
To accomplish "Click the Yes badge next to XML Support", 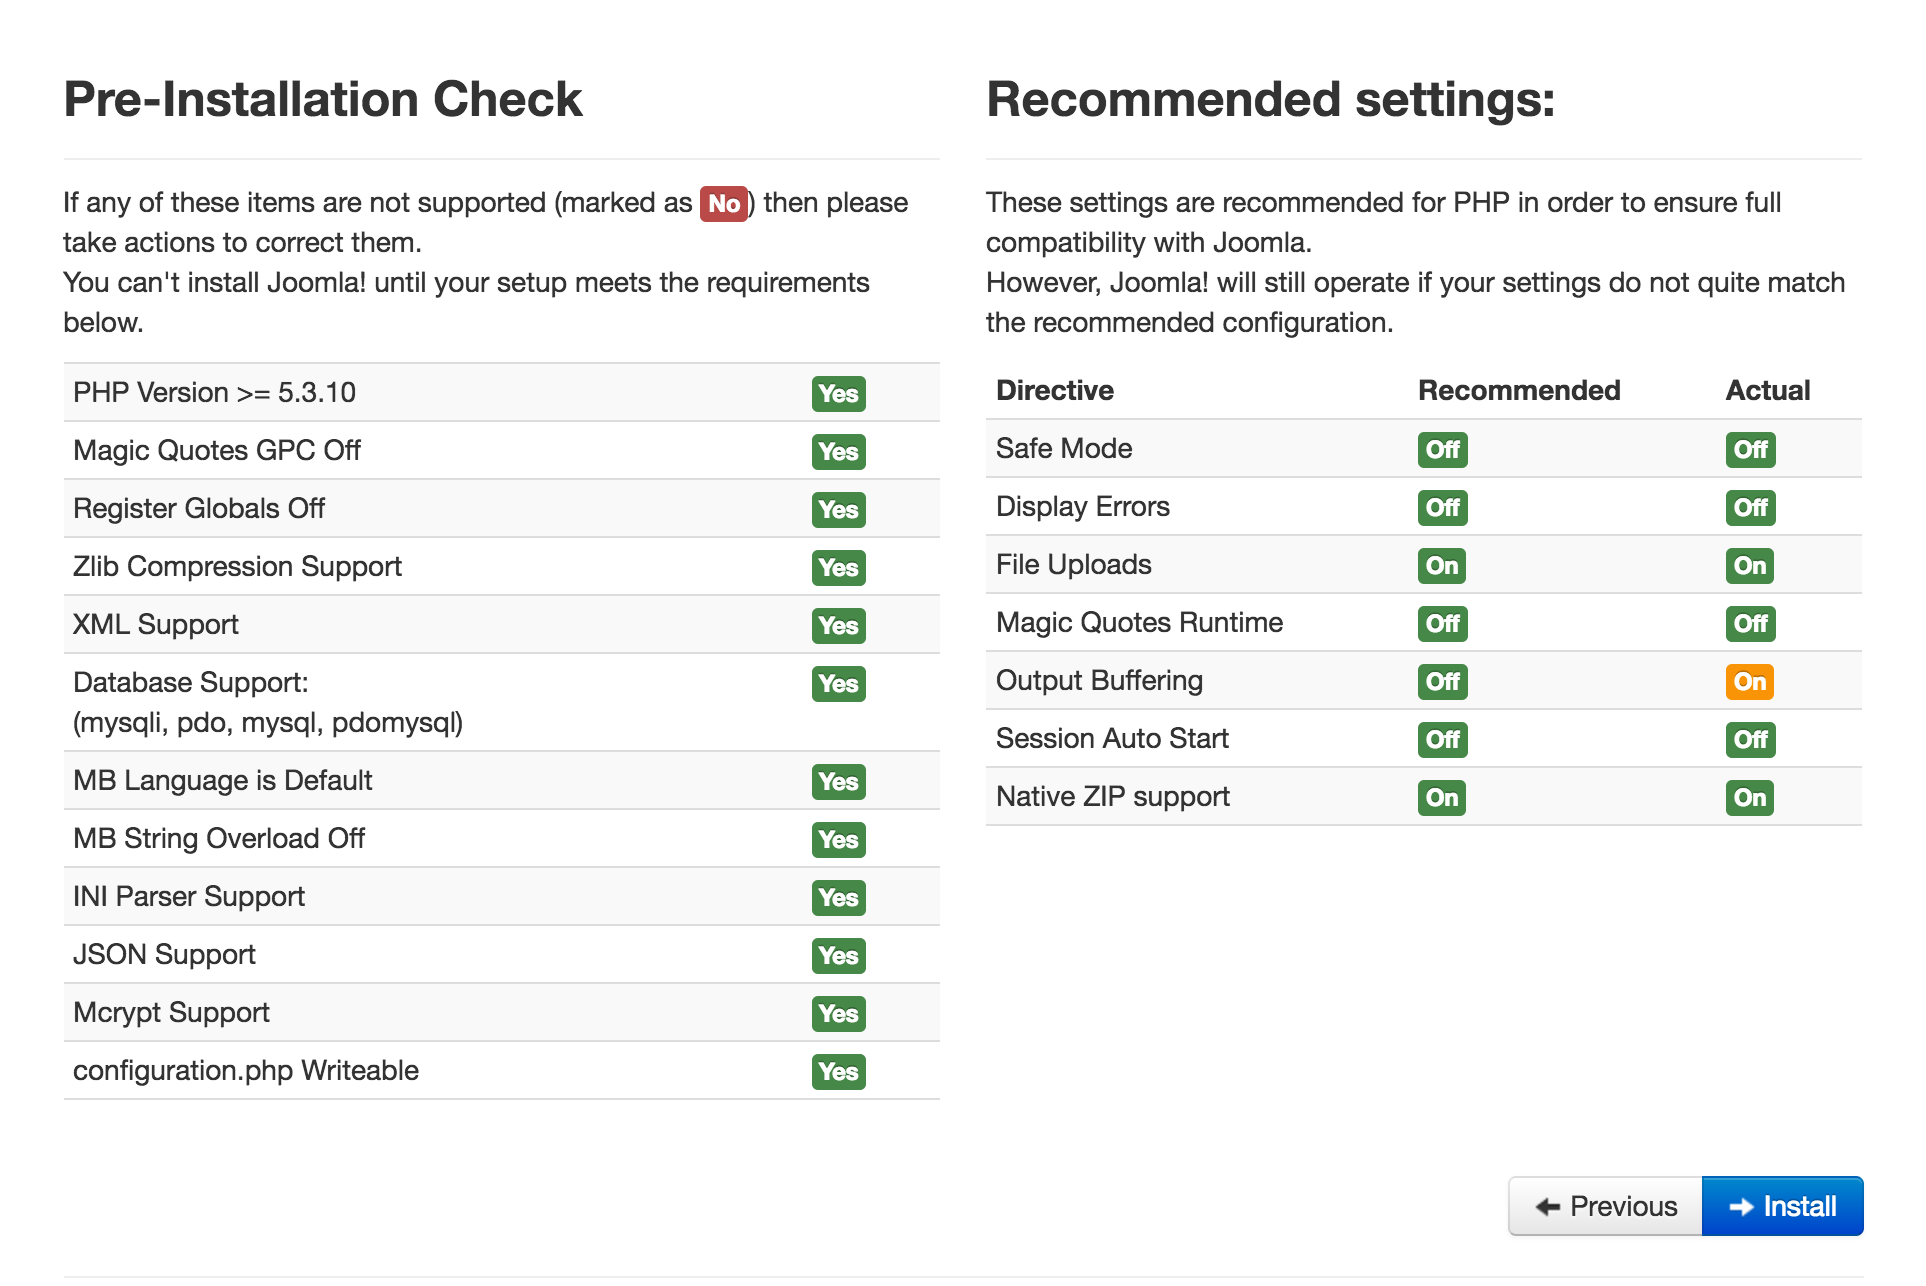I will coord(838,625).
